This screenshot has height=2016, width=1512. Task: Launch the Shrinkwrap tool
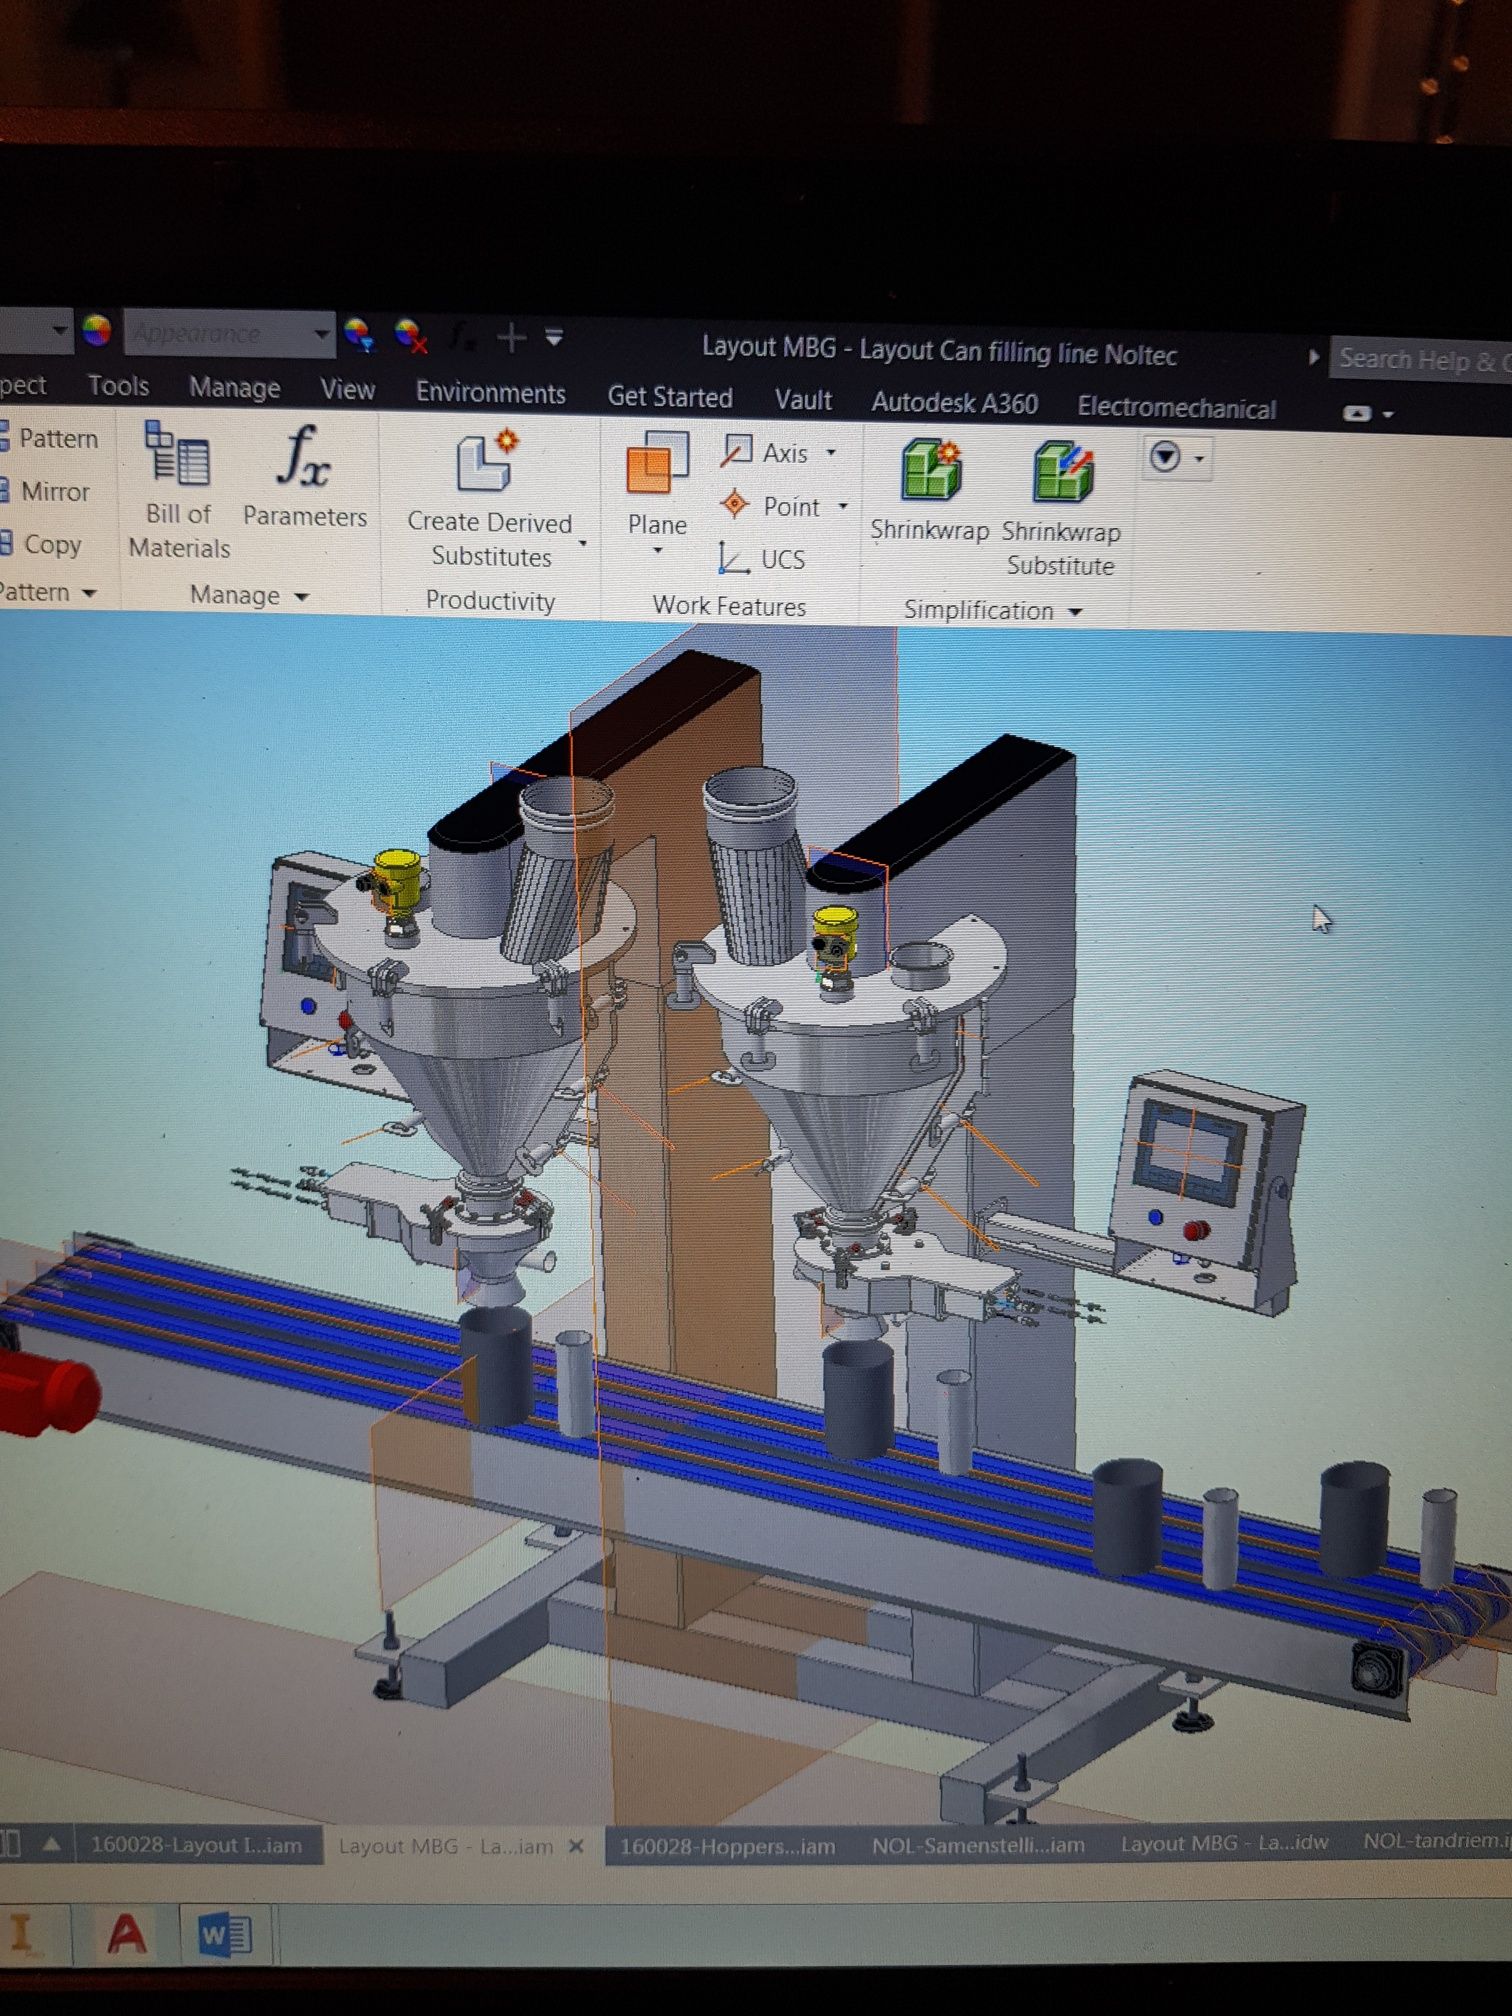[930, 491]
